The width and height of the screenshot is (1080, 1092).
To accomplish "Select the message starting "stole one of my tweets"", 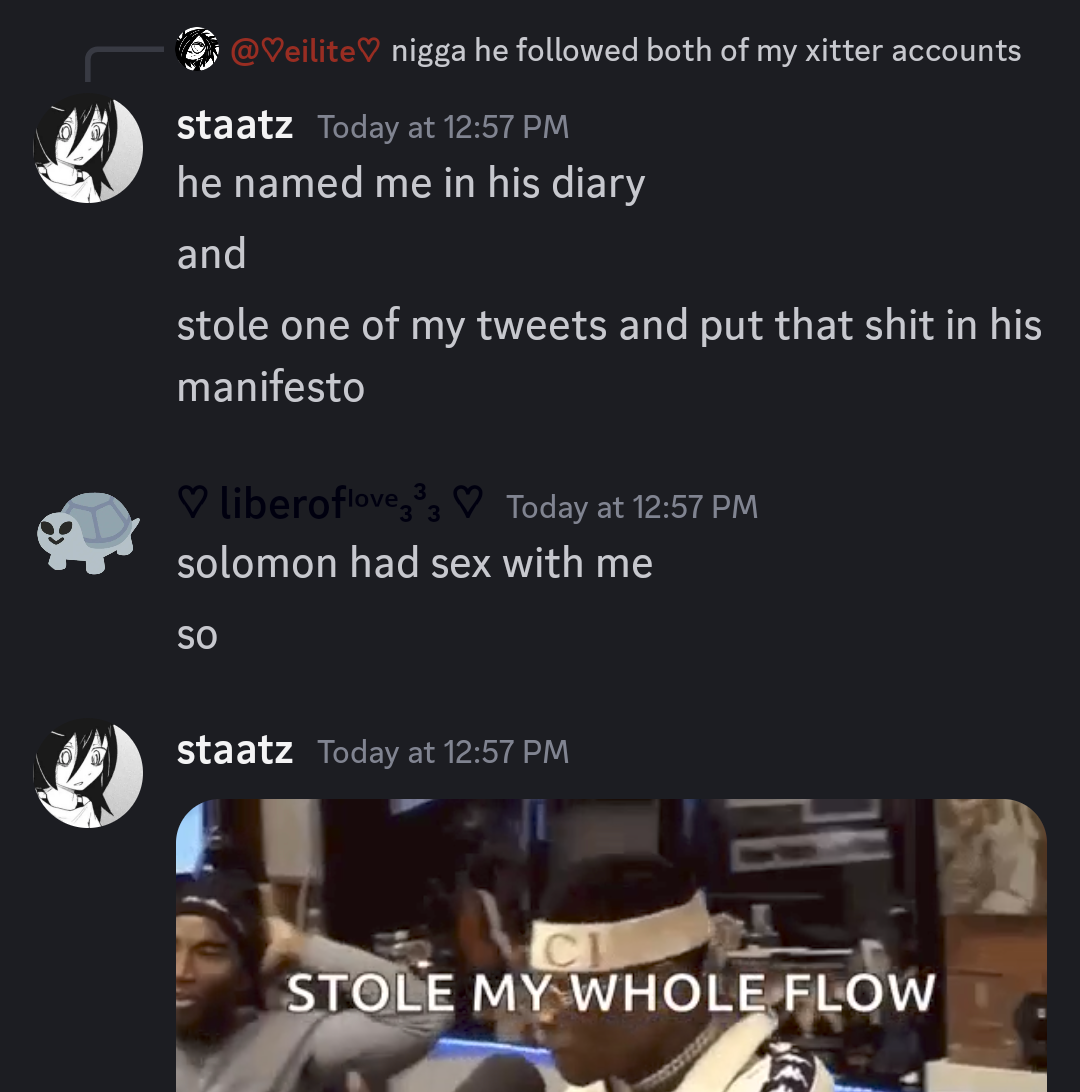I will pos(608,326).
